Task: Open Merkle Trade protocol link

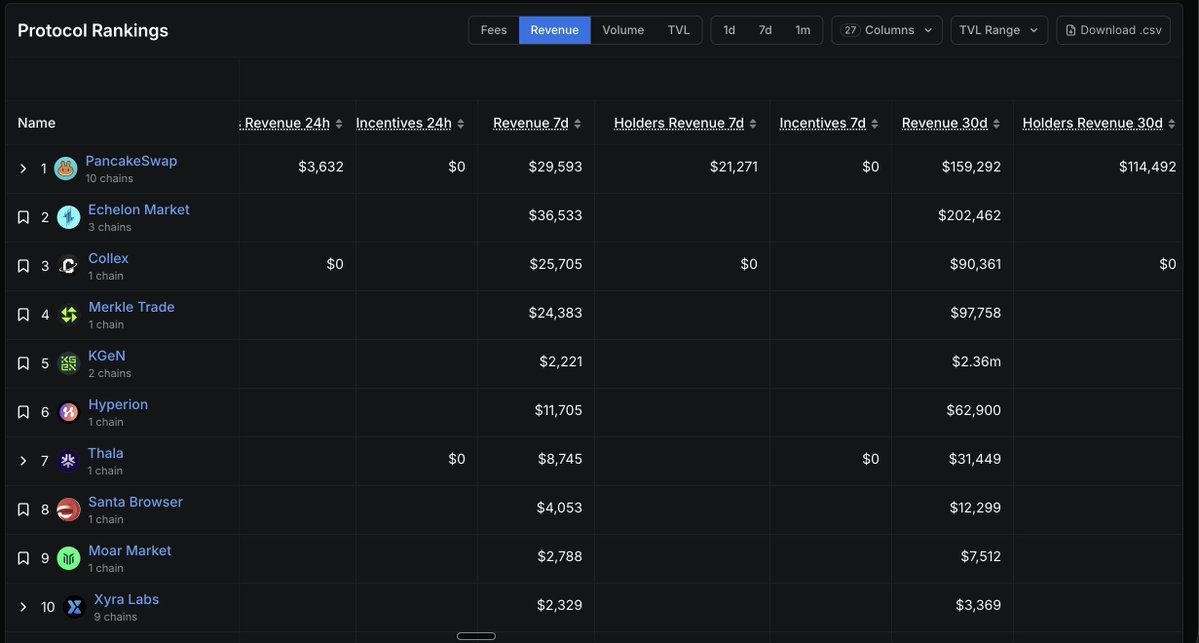Action: coord(131,307)
